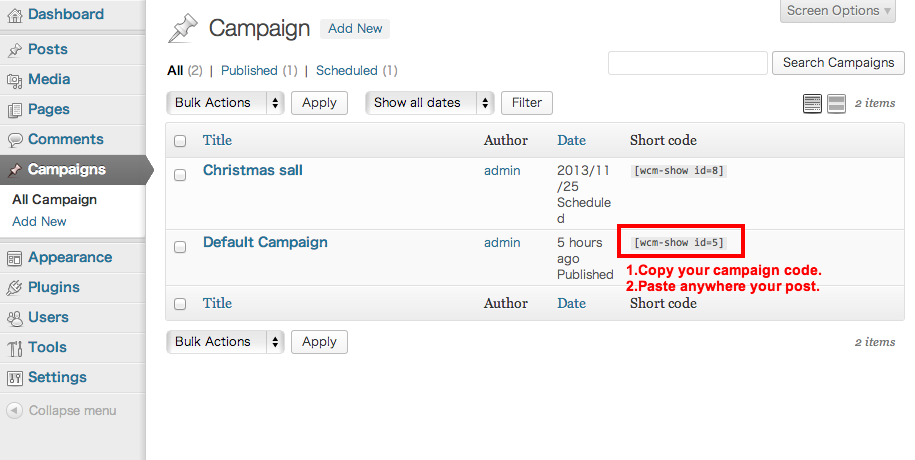Check the Default Campaign row checkbox
This screenshot has height=460, width=915.
click(180, 247)
